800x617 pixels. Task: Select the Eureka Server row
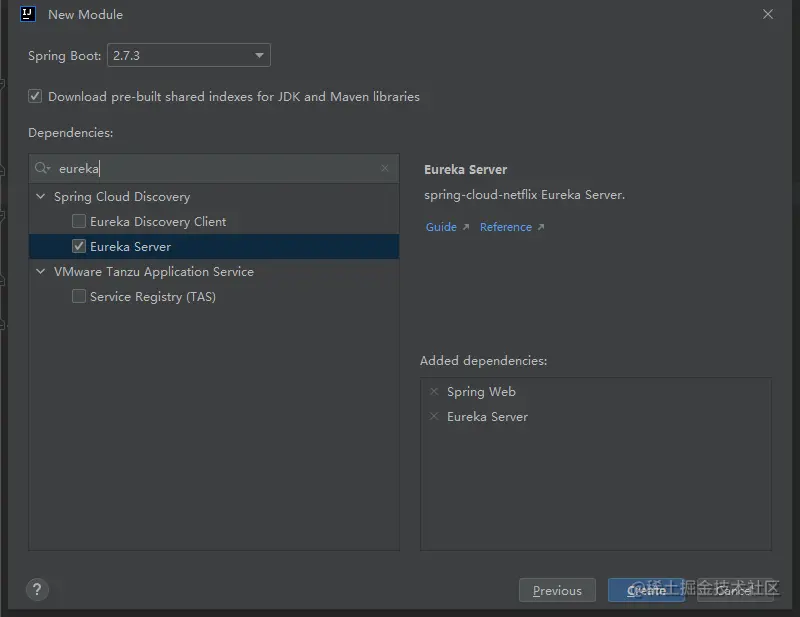tap(214, 246)
